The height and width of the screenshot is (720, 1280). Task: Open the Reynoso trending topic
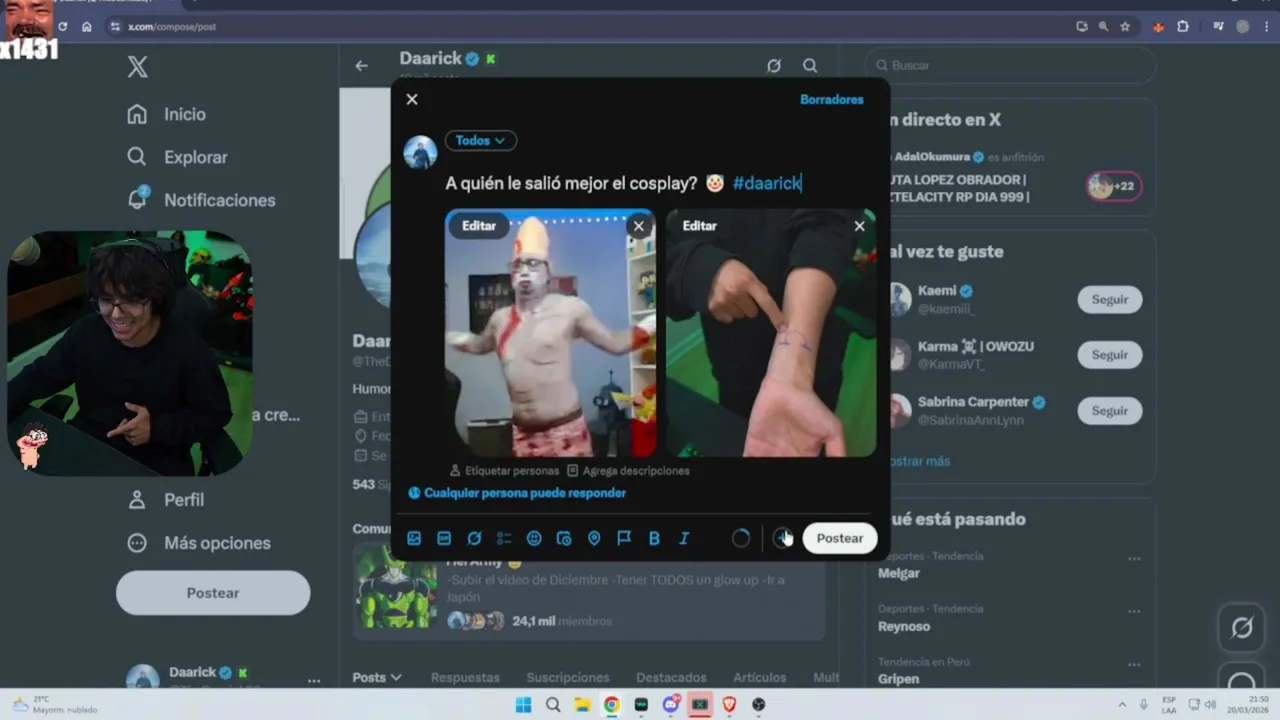pyautogui.click(x=904, y=626)
